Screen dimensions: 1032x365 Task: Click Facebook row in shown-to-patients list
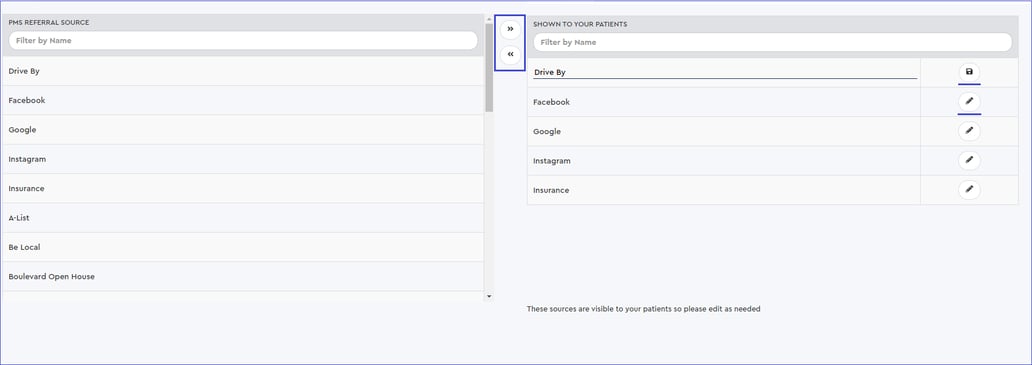pos(723,102)
